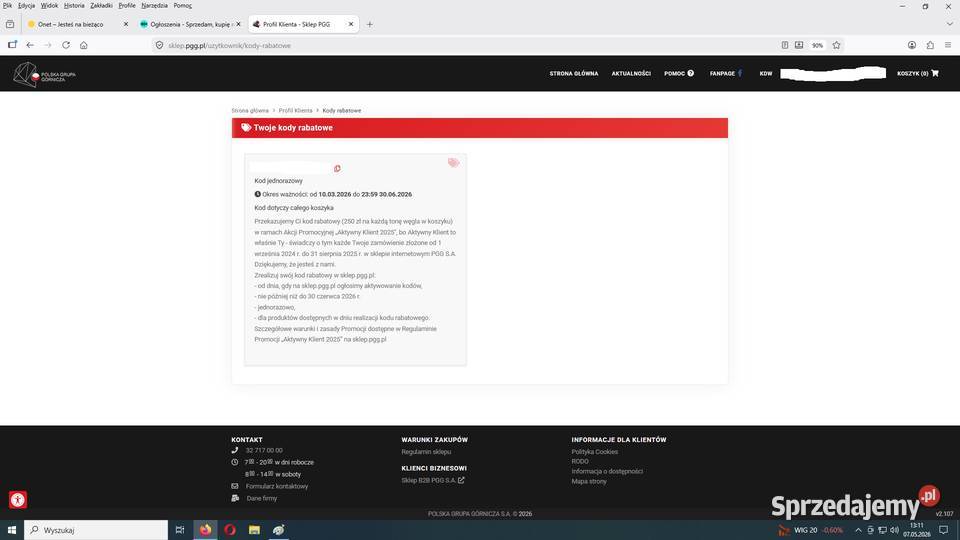Click the Firefox forward arrow
This screenshot has width=960, height=540.
click(x=48, y=45)
